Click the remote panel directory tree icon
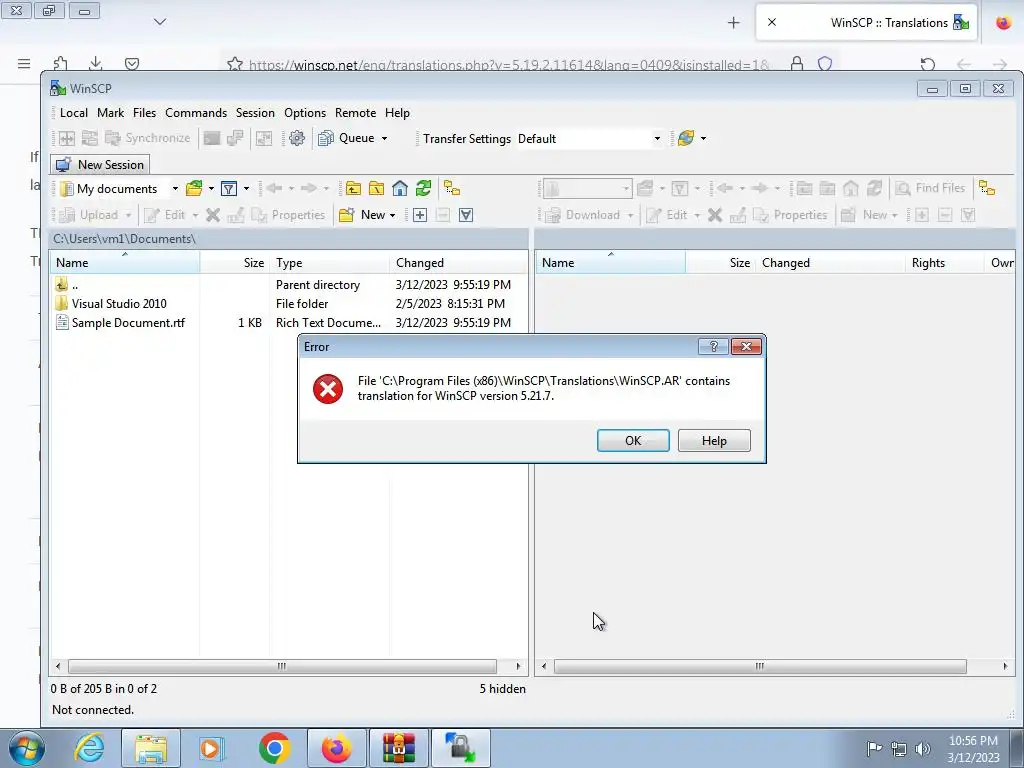 coord(987,188)
